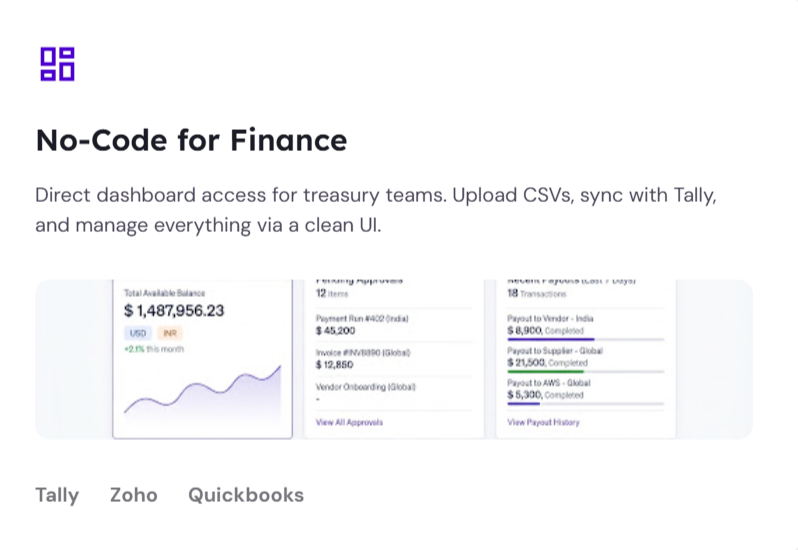Click the Zoho integration label
The width and height of the screenshot is (798, 550).
[x=134, y=495]
